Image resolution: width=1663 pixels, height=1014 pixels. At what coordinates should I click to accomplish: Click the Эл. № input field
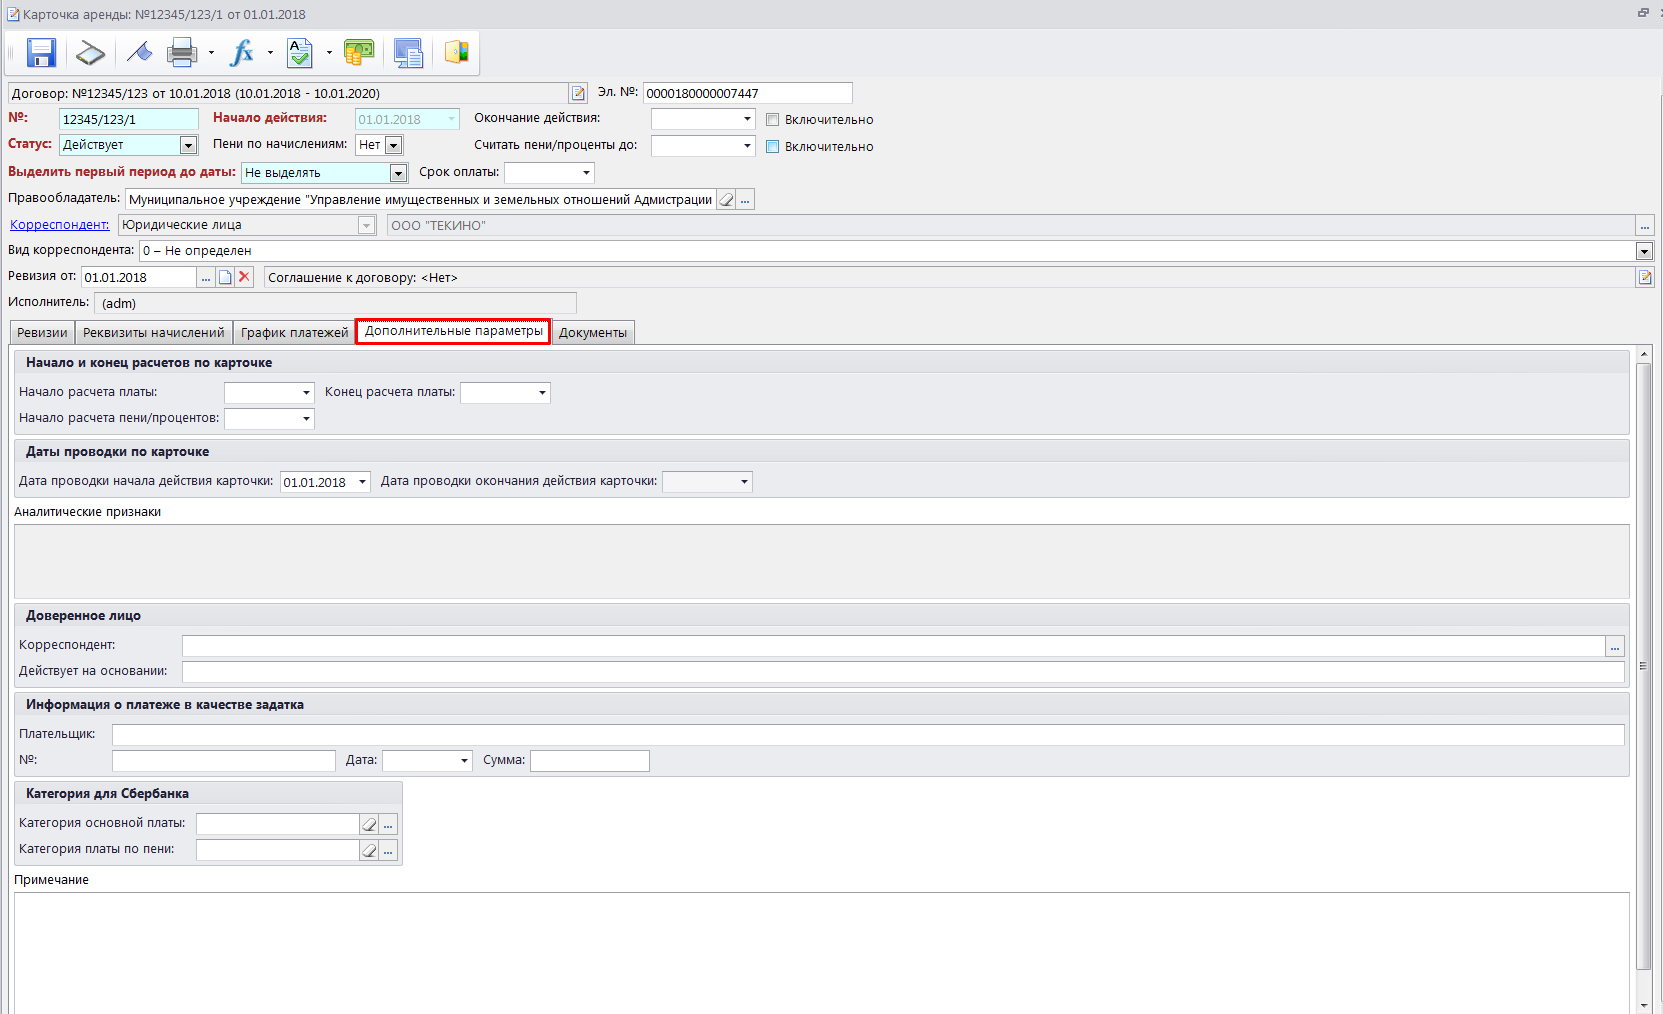point(747,93)
